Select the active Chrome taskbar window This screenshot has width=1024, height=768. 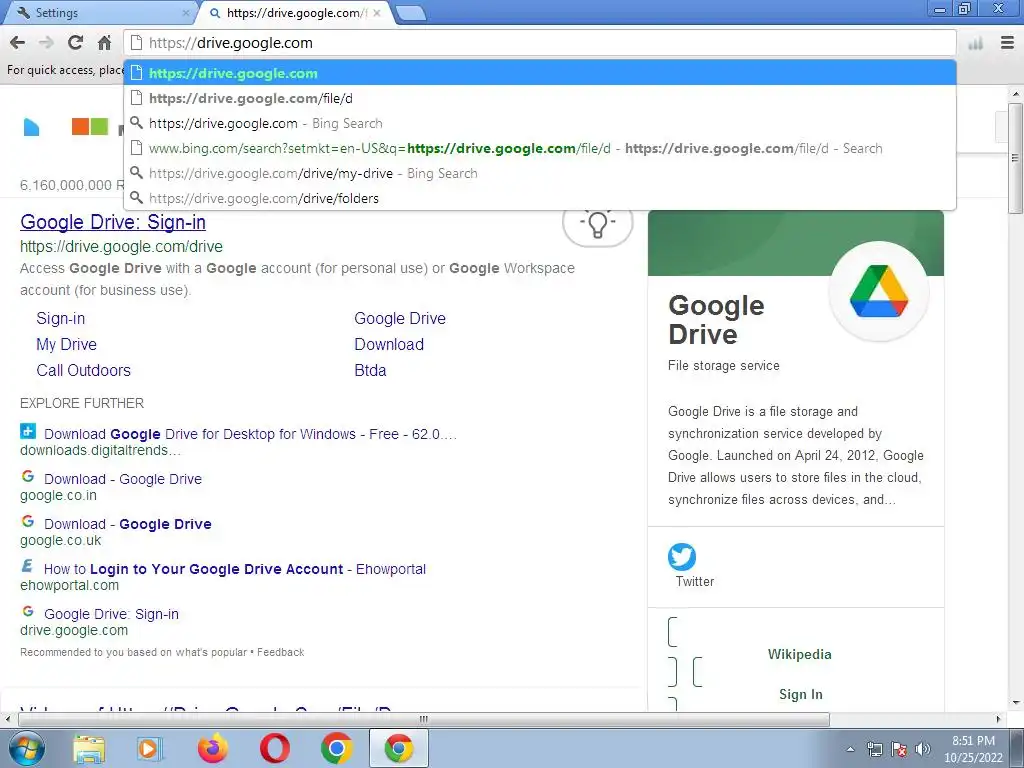coord(399,749)
